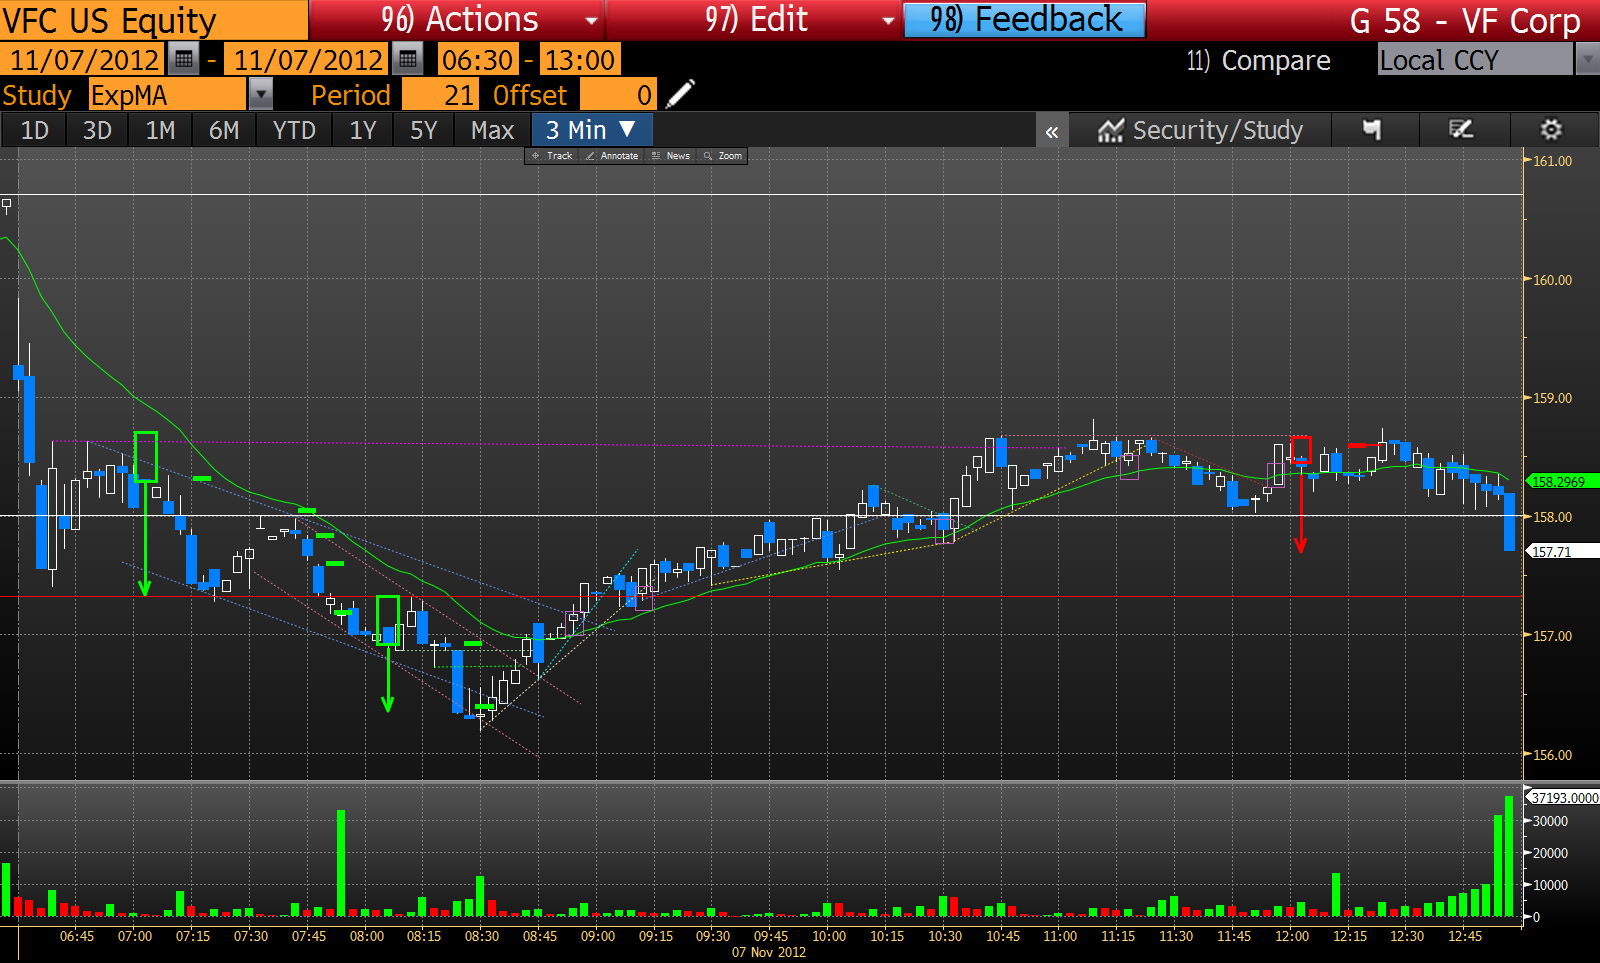Click the end date field 11/07/2012
Viewport: 1600px width, 963px height.
308,60
